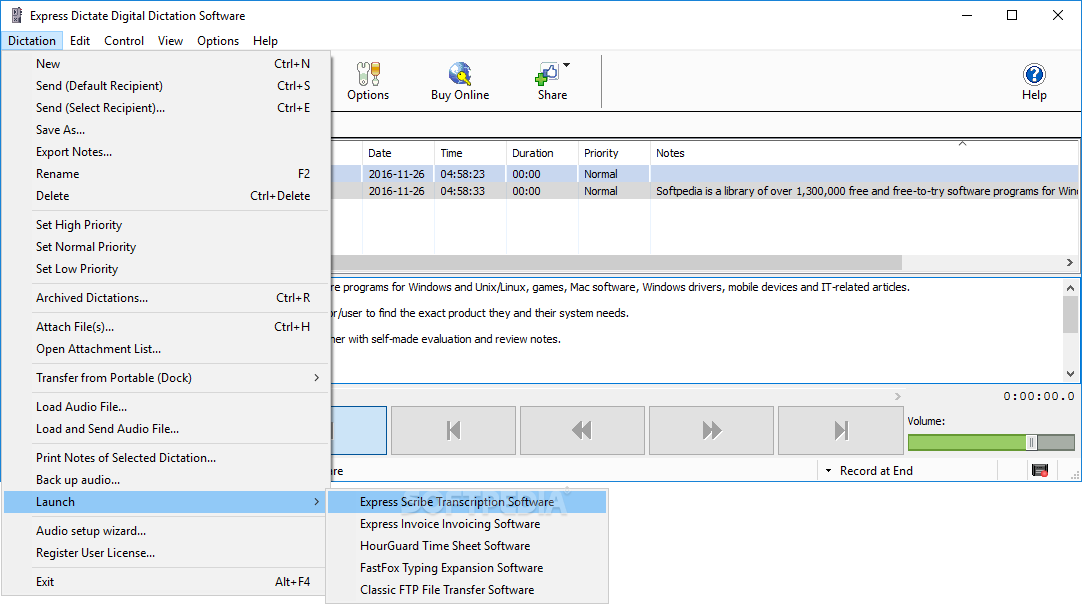The width and height of the screenshot is (1082, 604).
Task: Open the Dictation menu
Action: tap(32, 41)
